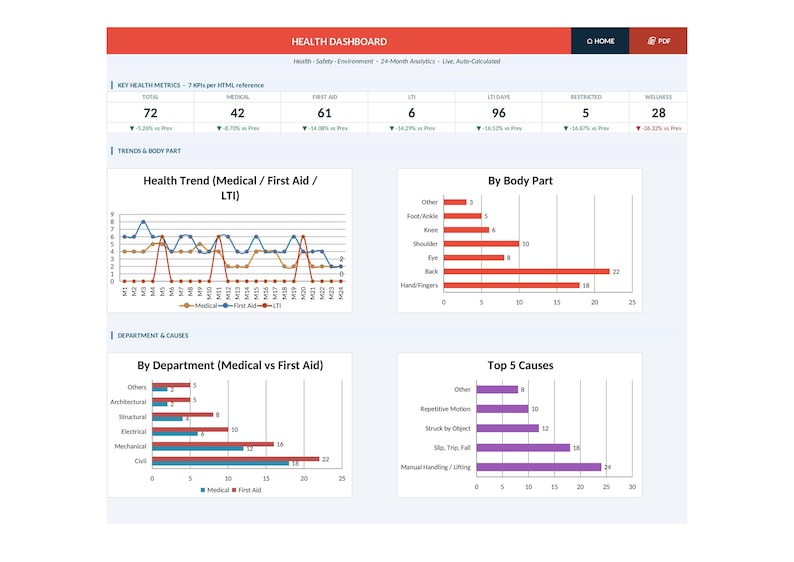
Task: Select the -26.32% vs Prev text
Action: (x=662, y=129)
